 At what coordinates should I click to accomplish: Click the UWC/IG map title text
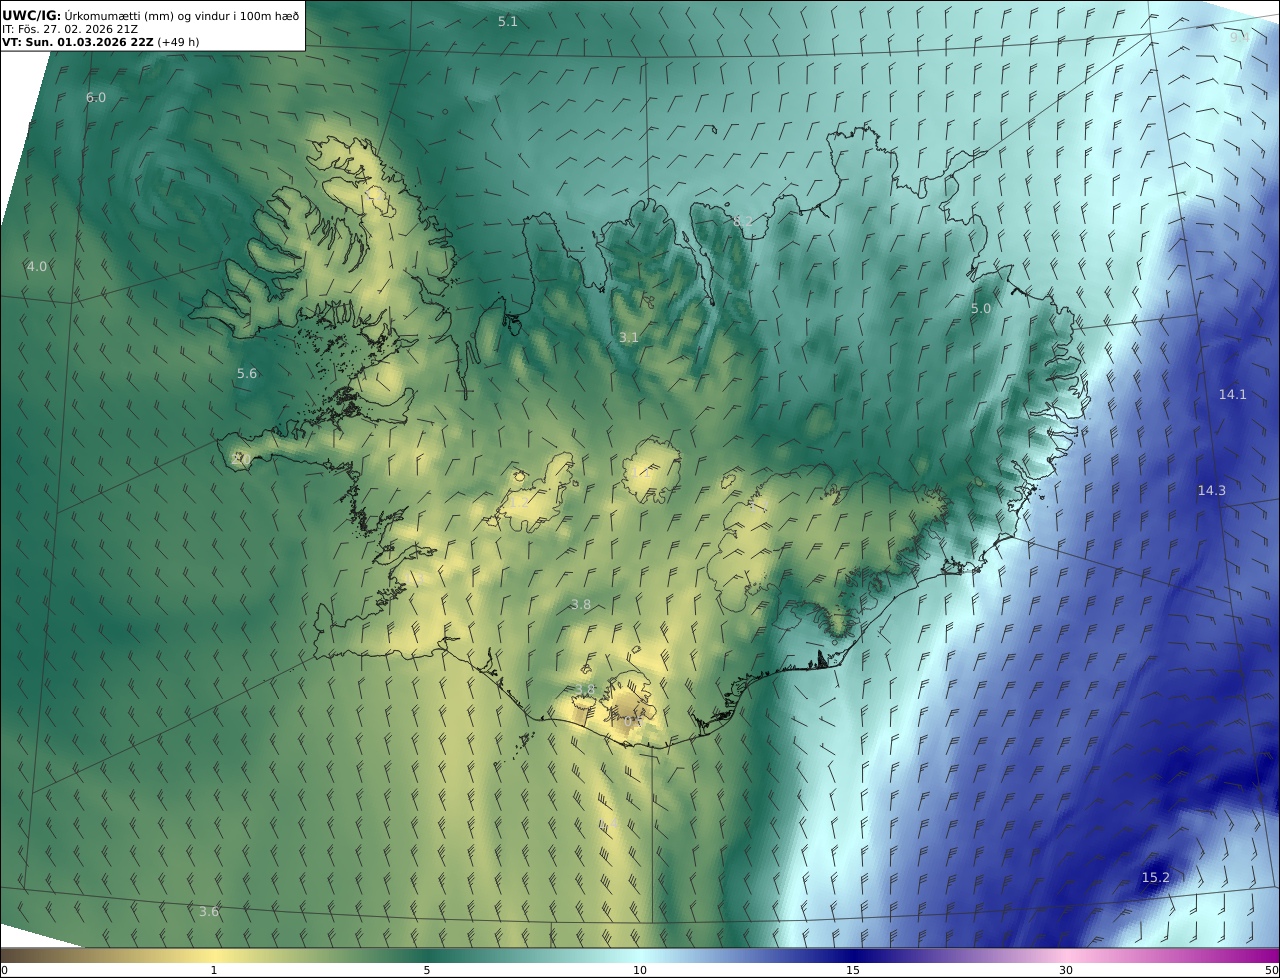tap(151, 15)
